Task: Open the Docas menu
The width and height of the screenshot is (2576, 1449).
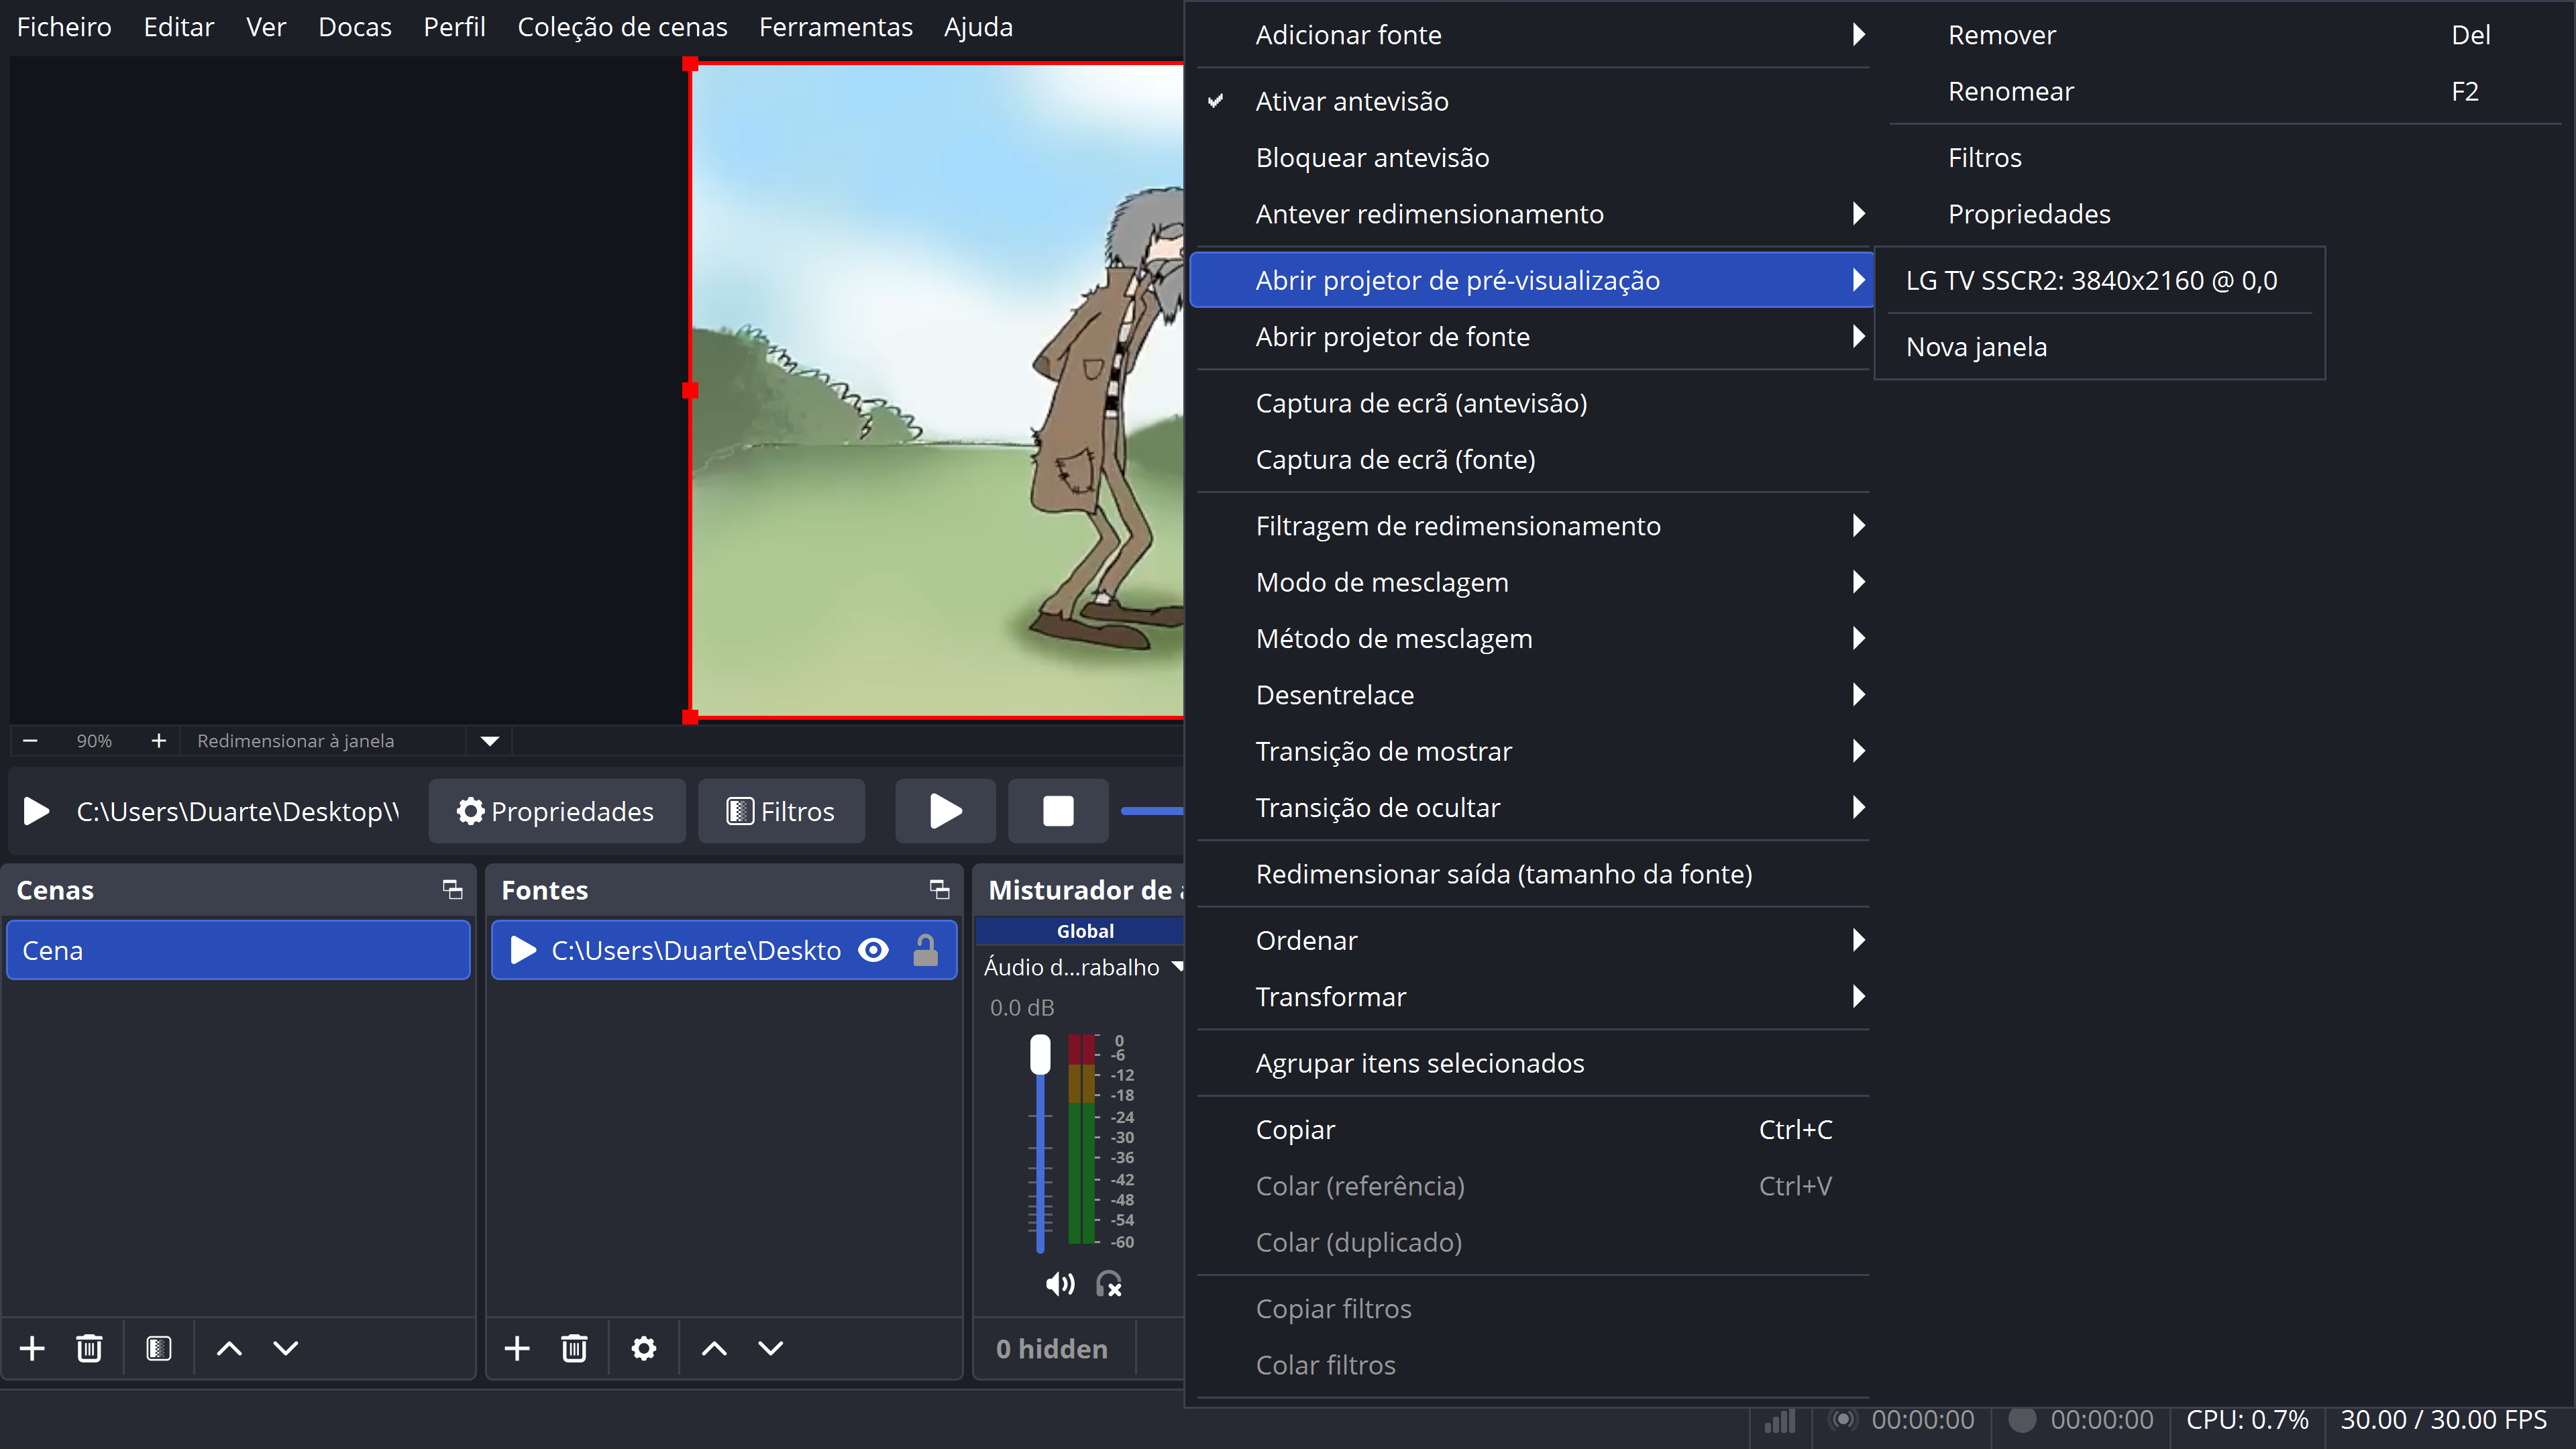Action: point(355,27)
